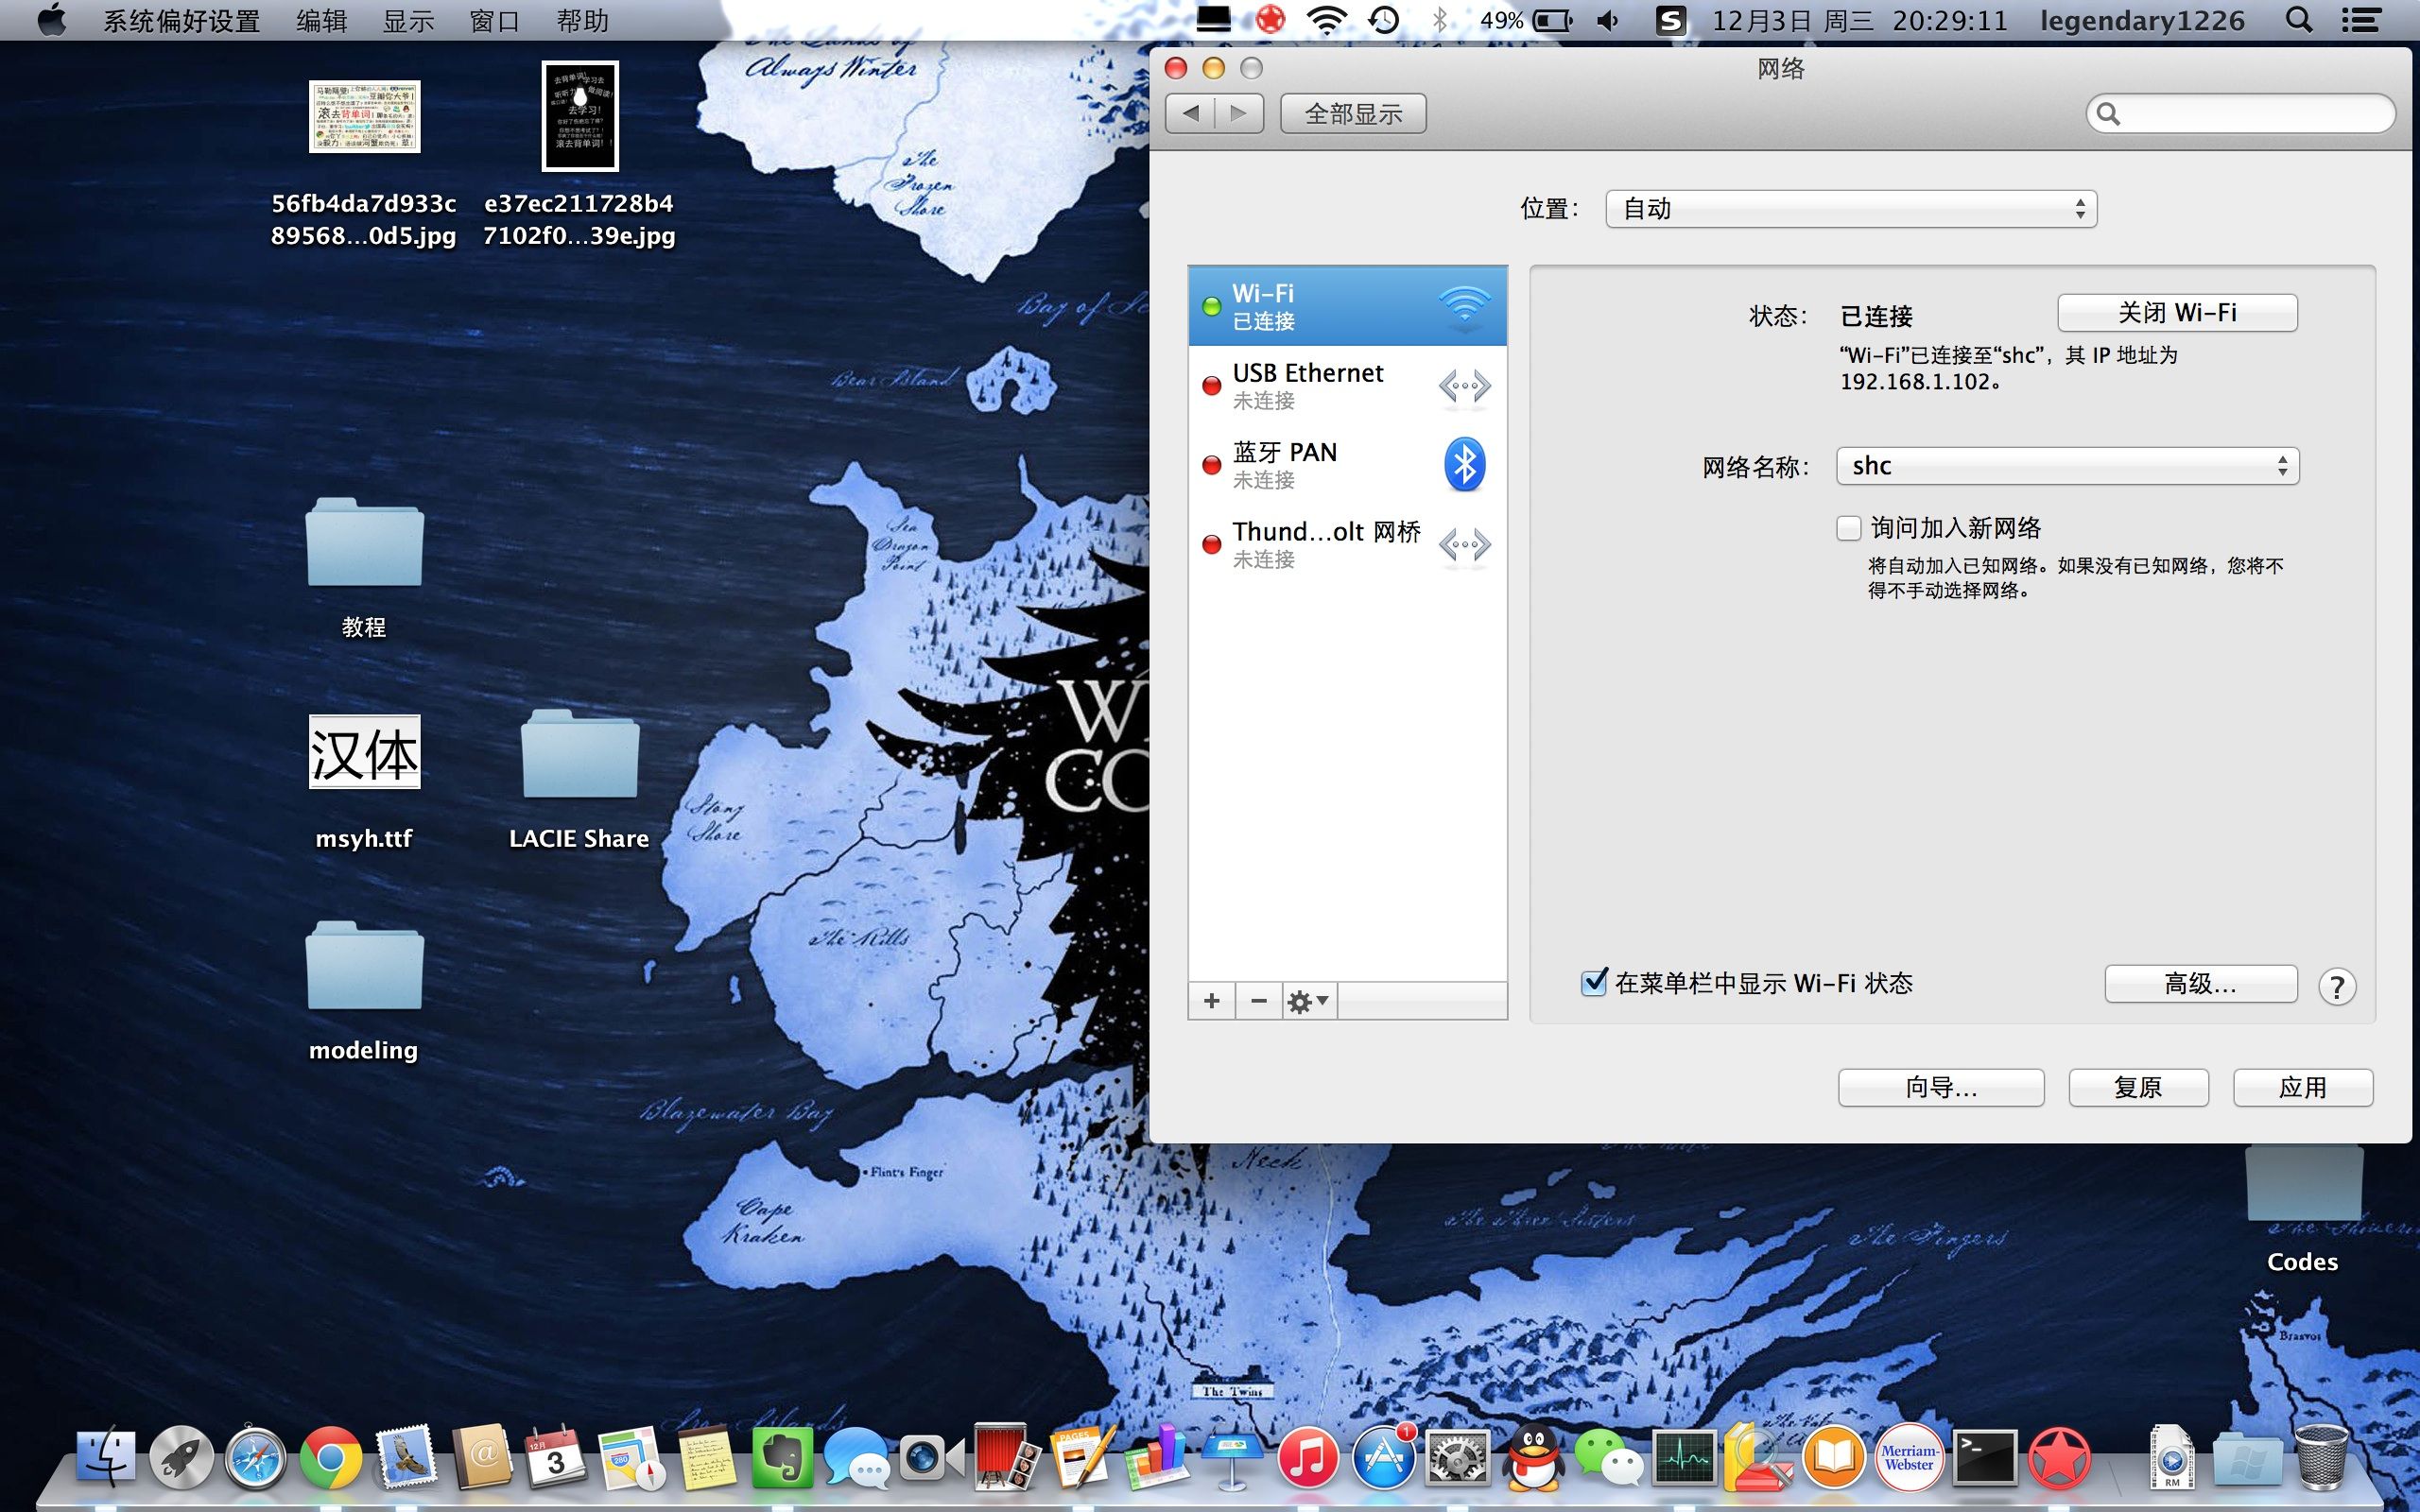The image size is (2420, 1512).
Task: Click the 全部显示 Show All button
Action: click(x=1353, y=114)
